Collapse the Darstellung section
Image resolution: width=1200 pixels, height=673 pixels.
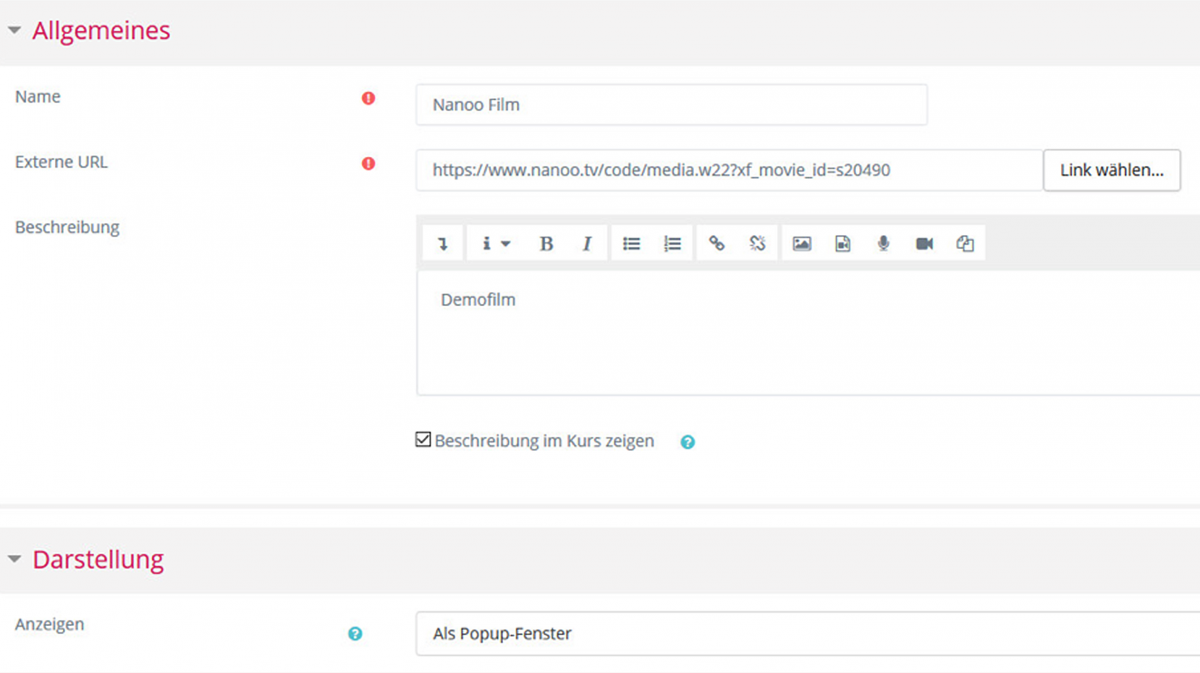click(x=14, y=559)
